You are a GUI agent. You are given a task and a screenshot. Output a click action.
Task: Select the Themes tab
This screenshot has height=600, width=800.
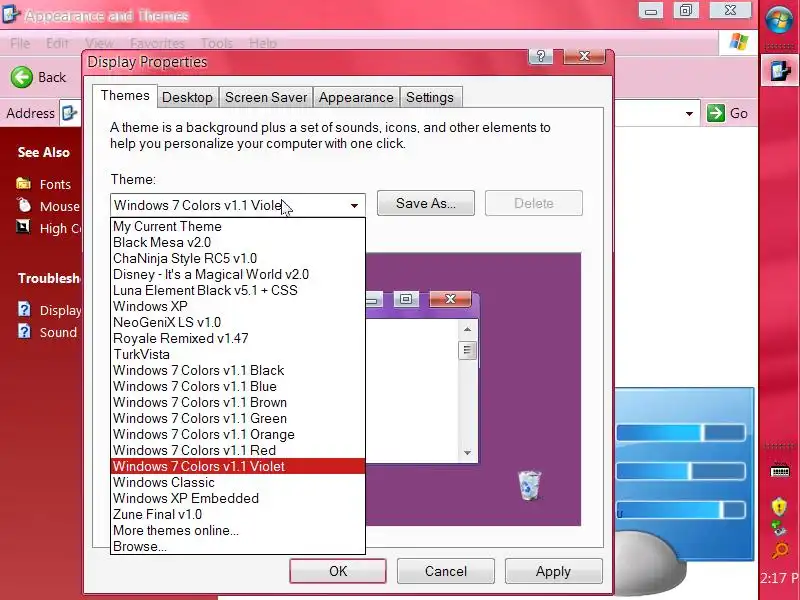(125, 96)
